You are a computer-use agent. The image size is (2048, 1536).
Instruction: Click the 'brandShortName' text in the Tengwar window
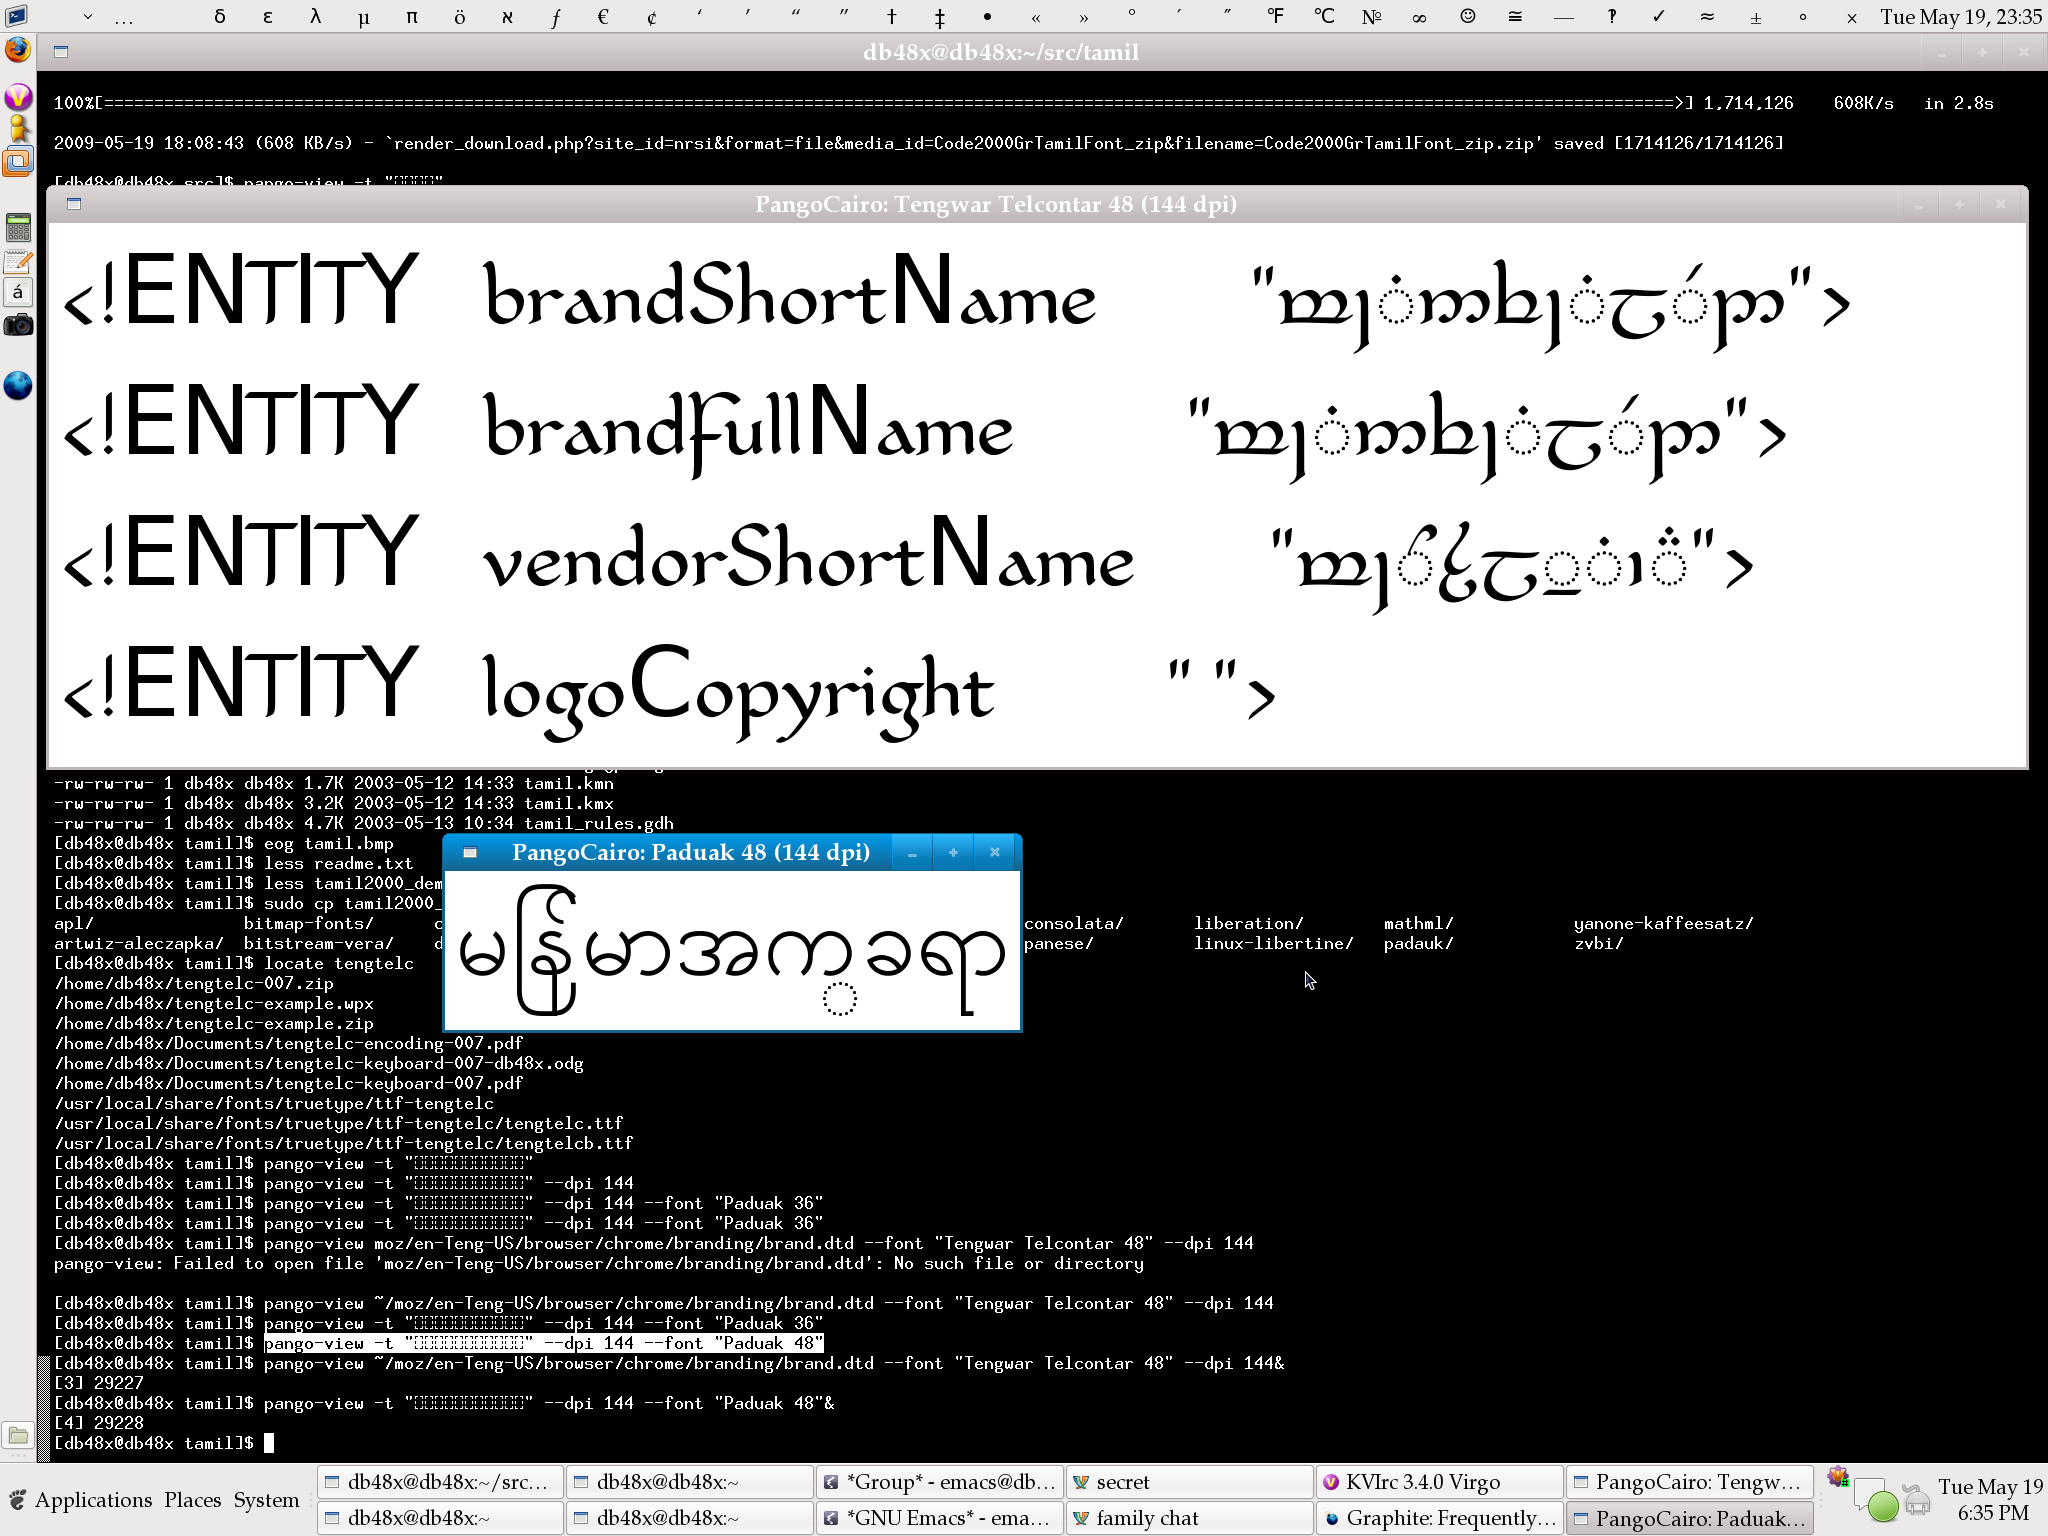[790, 292]
